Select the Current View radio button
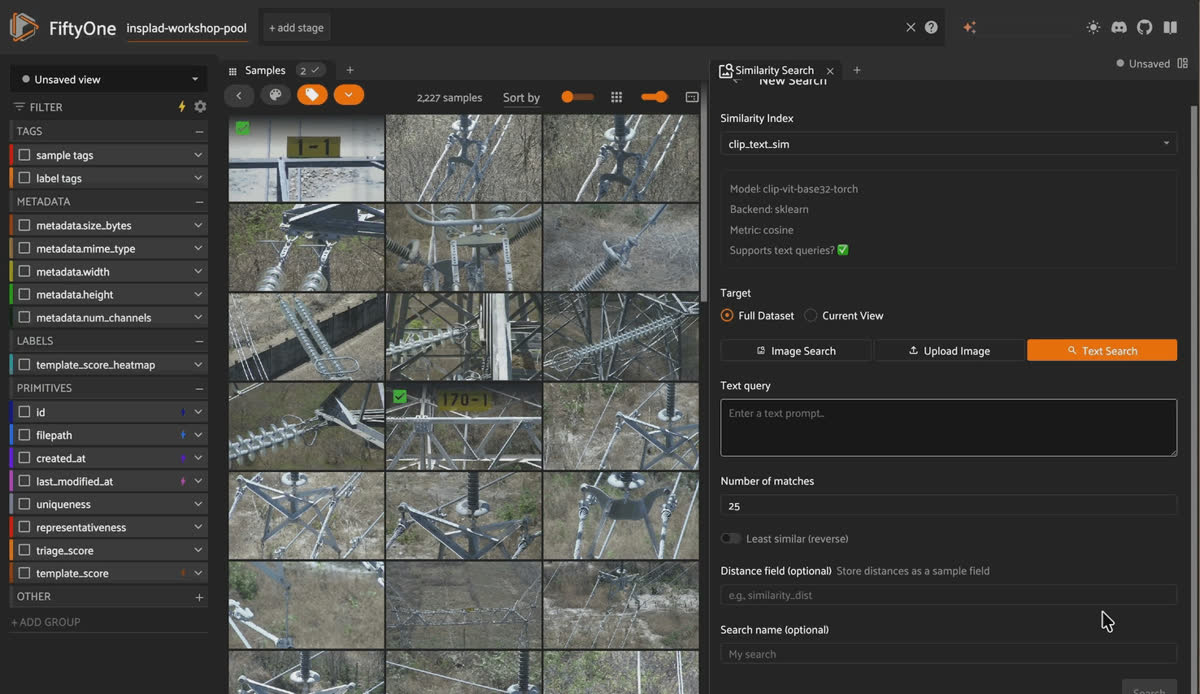 [811, 315]
